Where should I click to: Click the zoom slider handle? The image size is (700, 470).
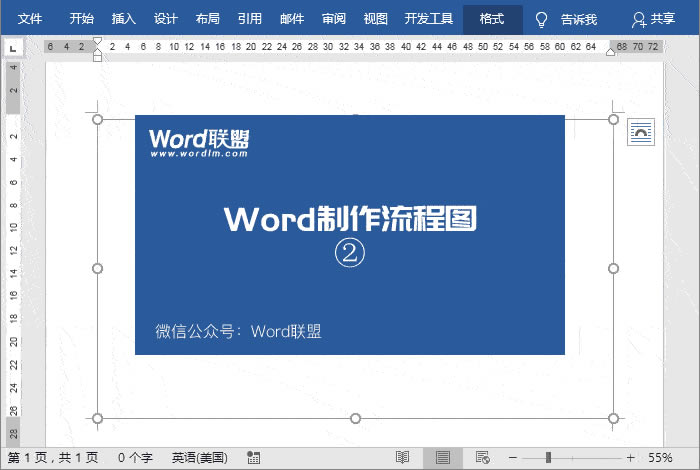point(546,457)
